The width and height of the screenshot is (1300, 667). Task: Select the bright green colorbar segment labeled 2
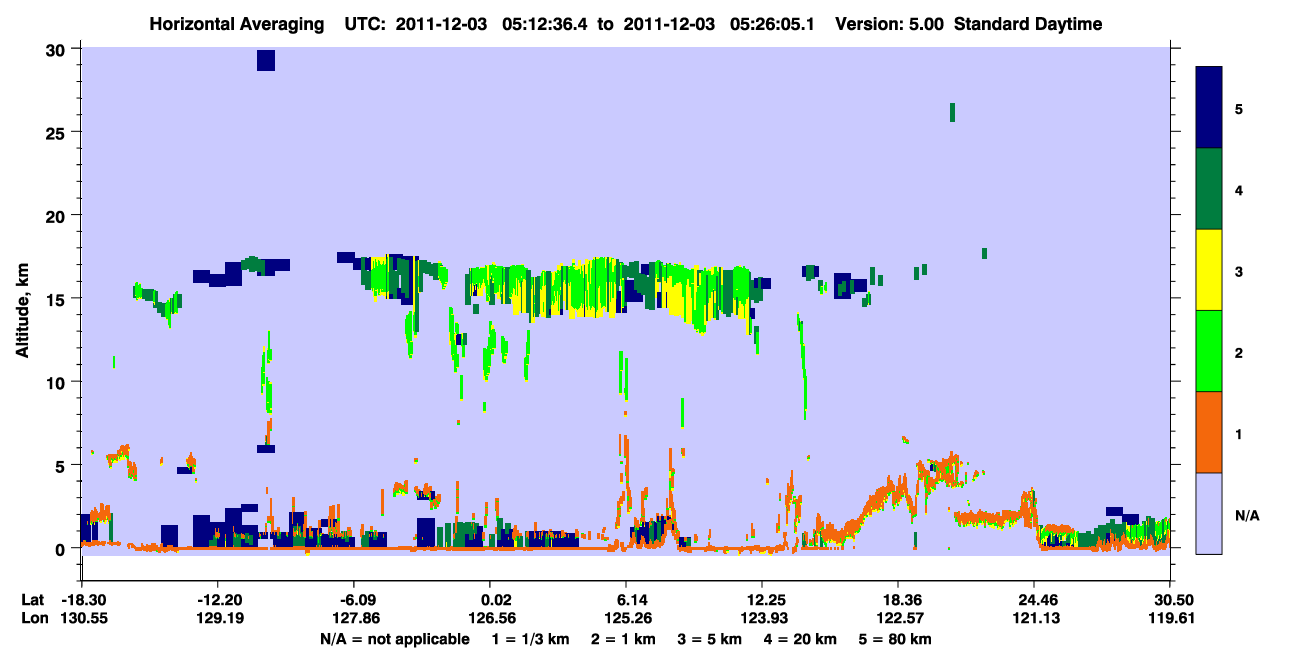[x=1210, y=351]
